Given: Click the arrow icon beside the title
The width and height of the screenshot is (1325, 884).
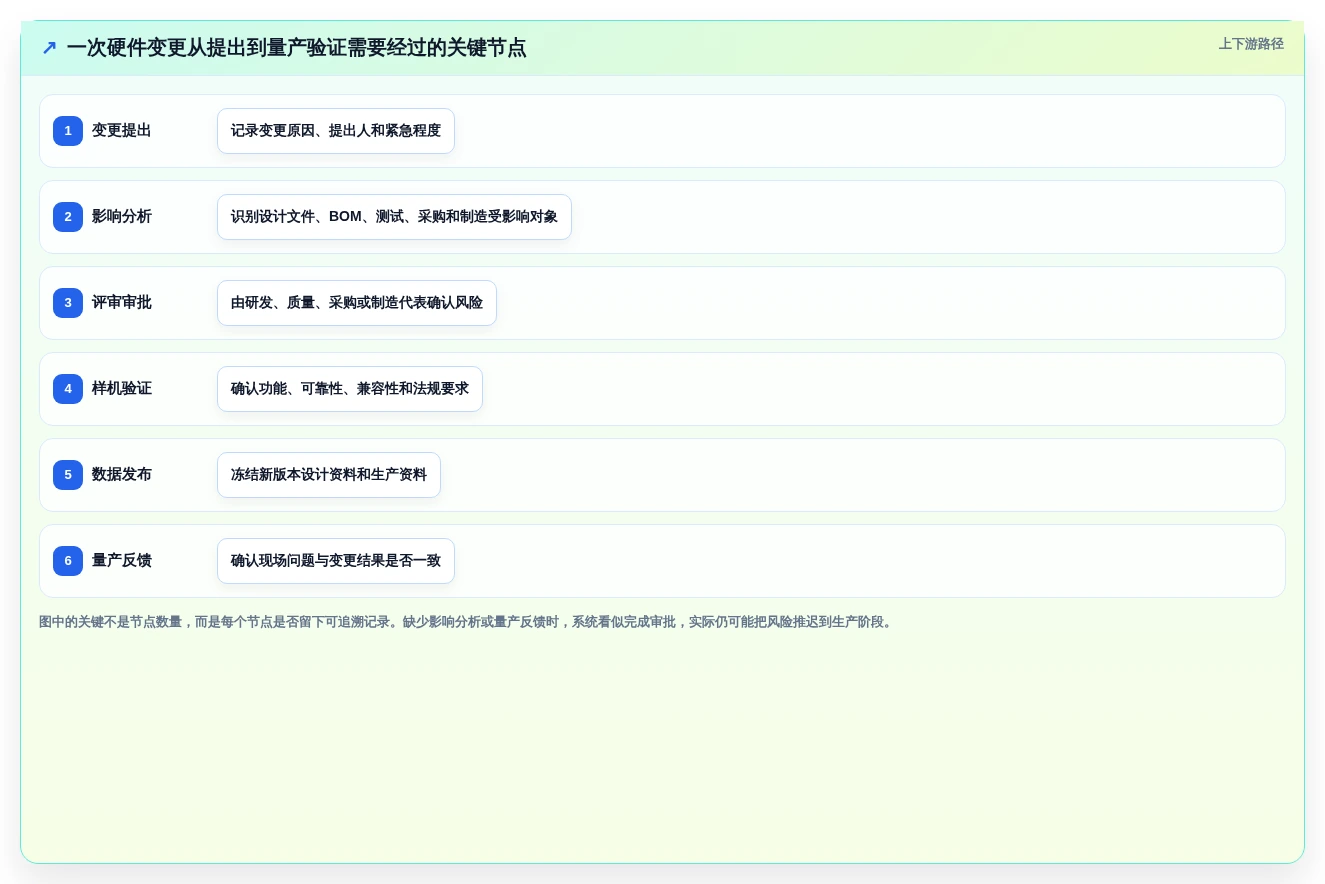Looking at the screenshot, I should pos(49,48).
